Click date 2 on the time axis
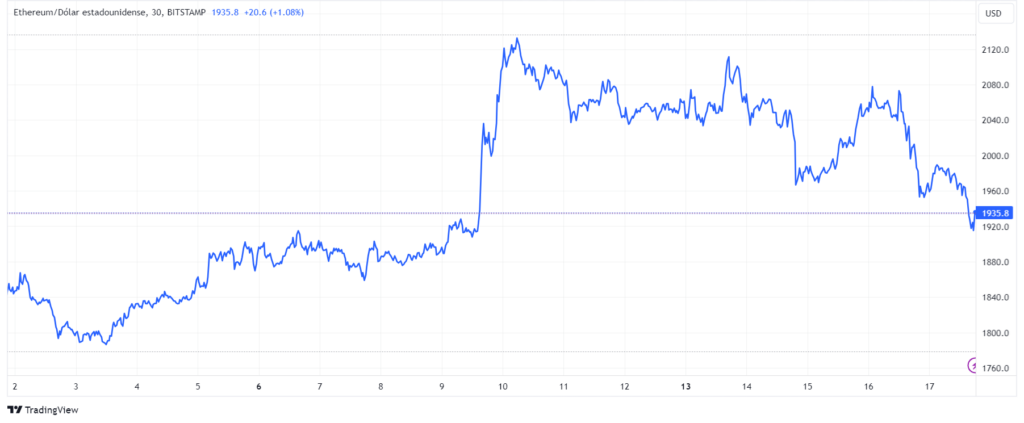The image size is (1024, 423). (15, 385)
